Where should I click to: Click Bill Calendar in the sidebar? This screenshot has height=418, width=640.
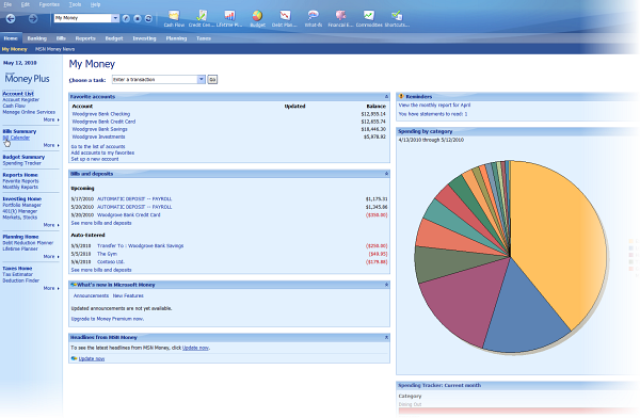17,137
